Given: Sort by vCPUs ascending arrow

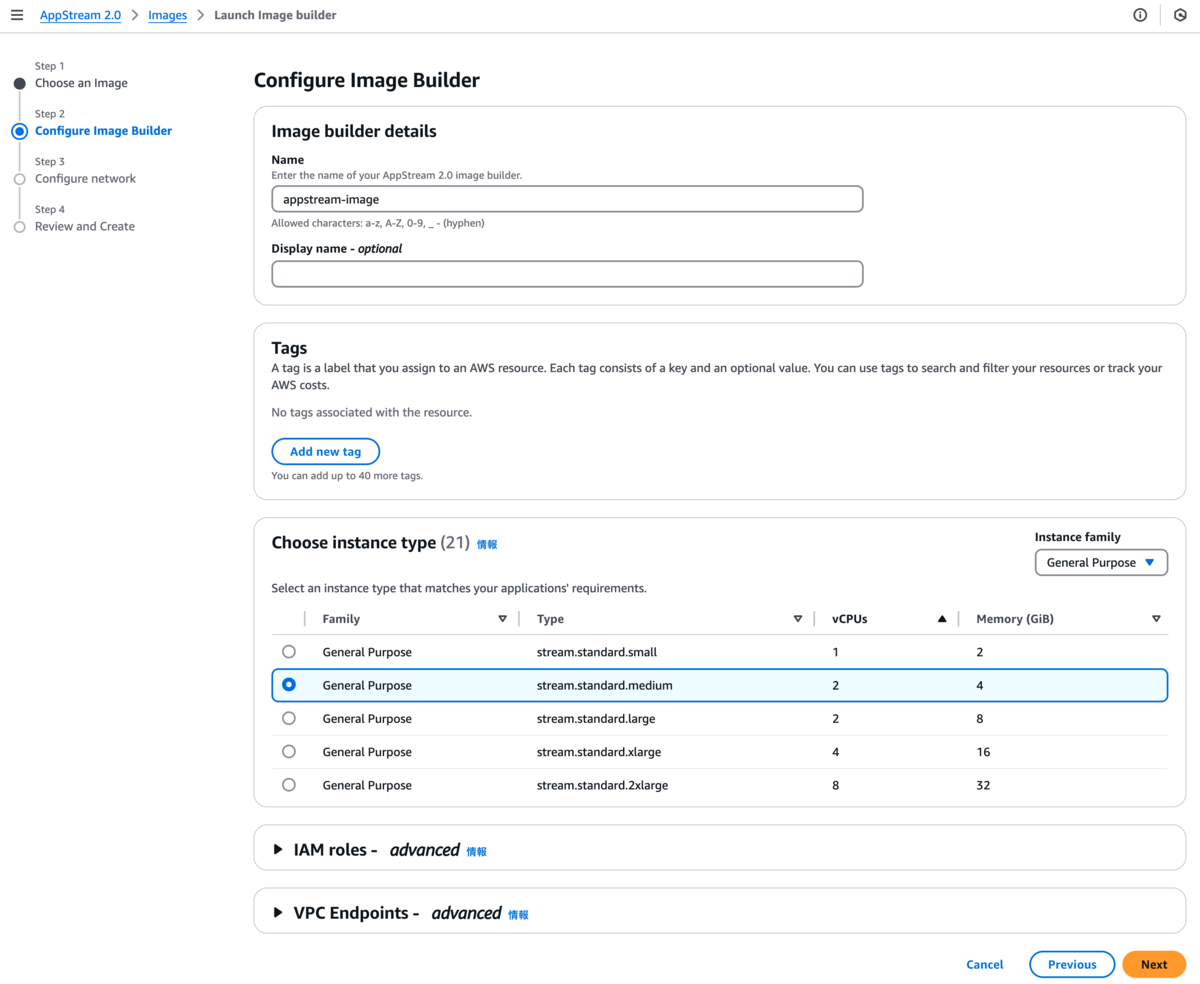Looking at the screenshot, I should [942, 619].
